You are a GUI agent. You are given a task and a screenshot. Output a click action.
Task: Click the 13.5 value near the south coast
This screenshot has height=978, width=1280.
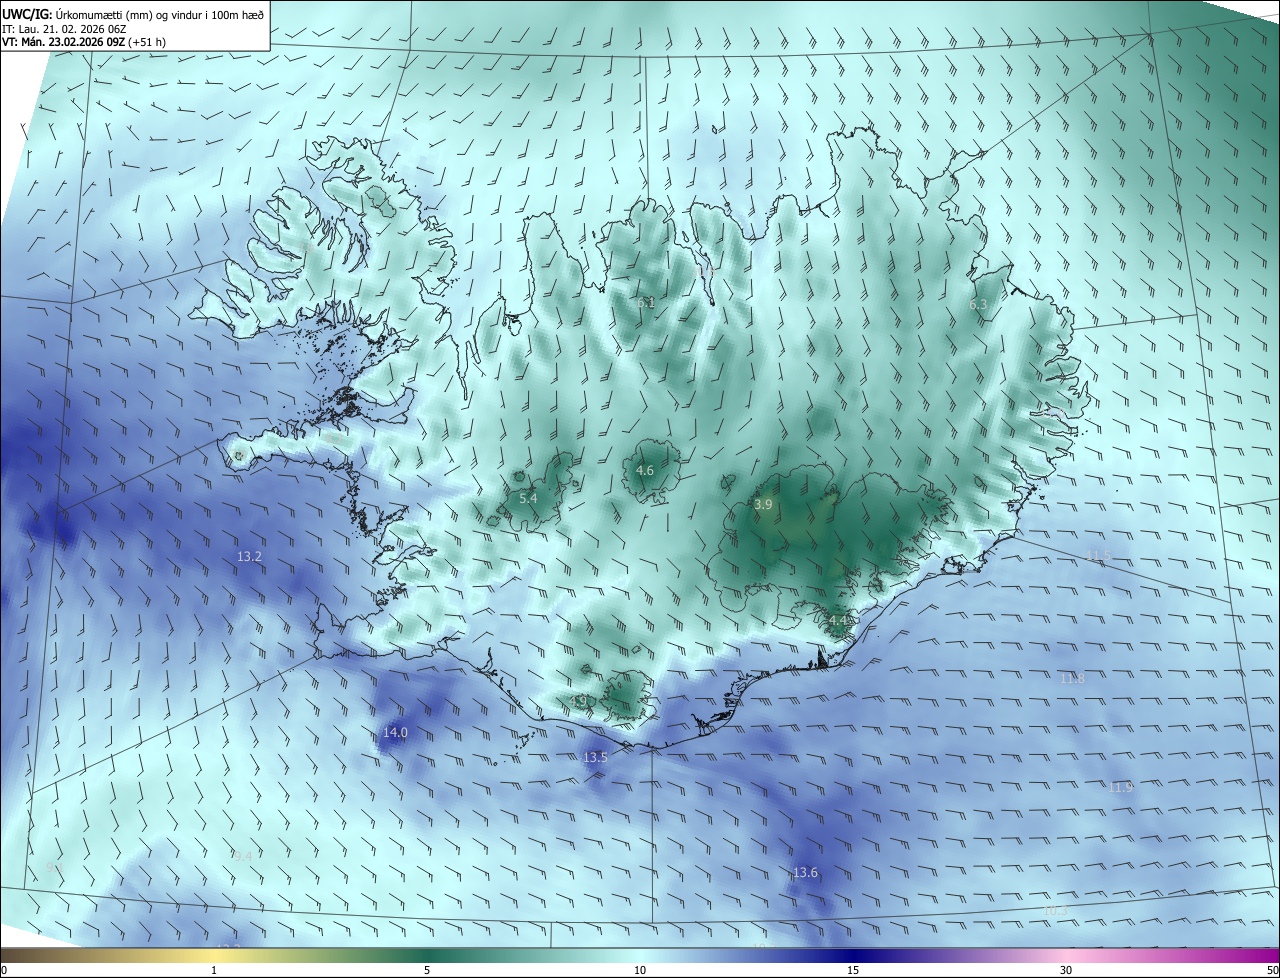(x=595, y=758)
